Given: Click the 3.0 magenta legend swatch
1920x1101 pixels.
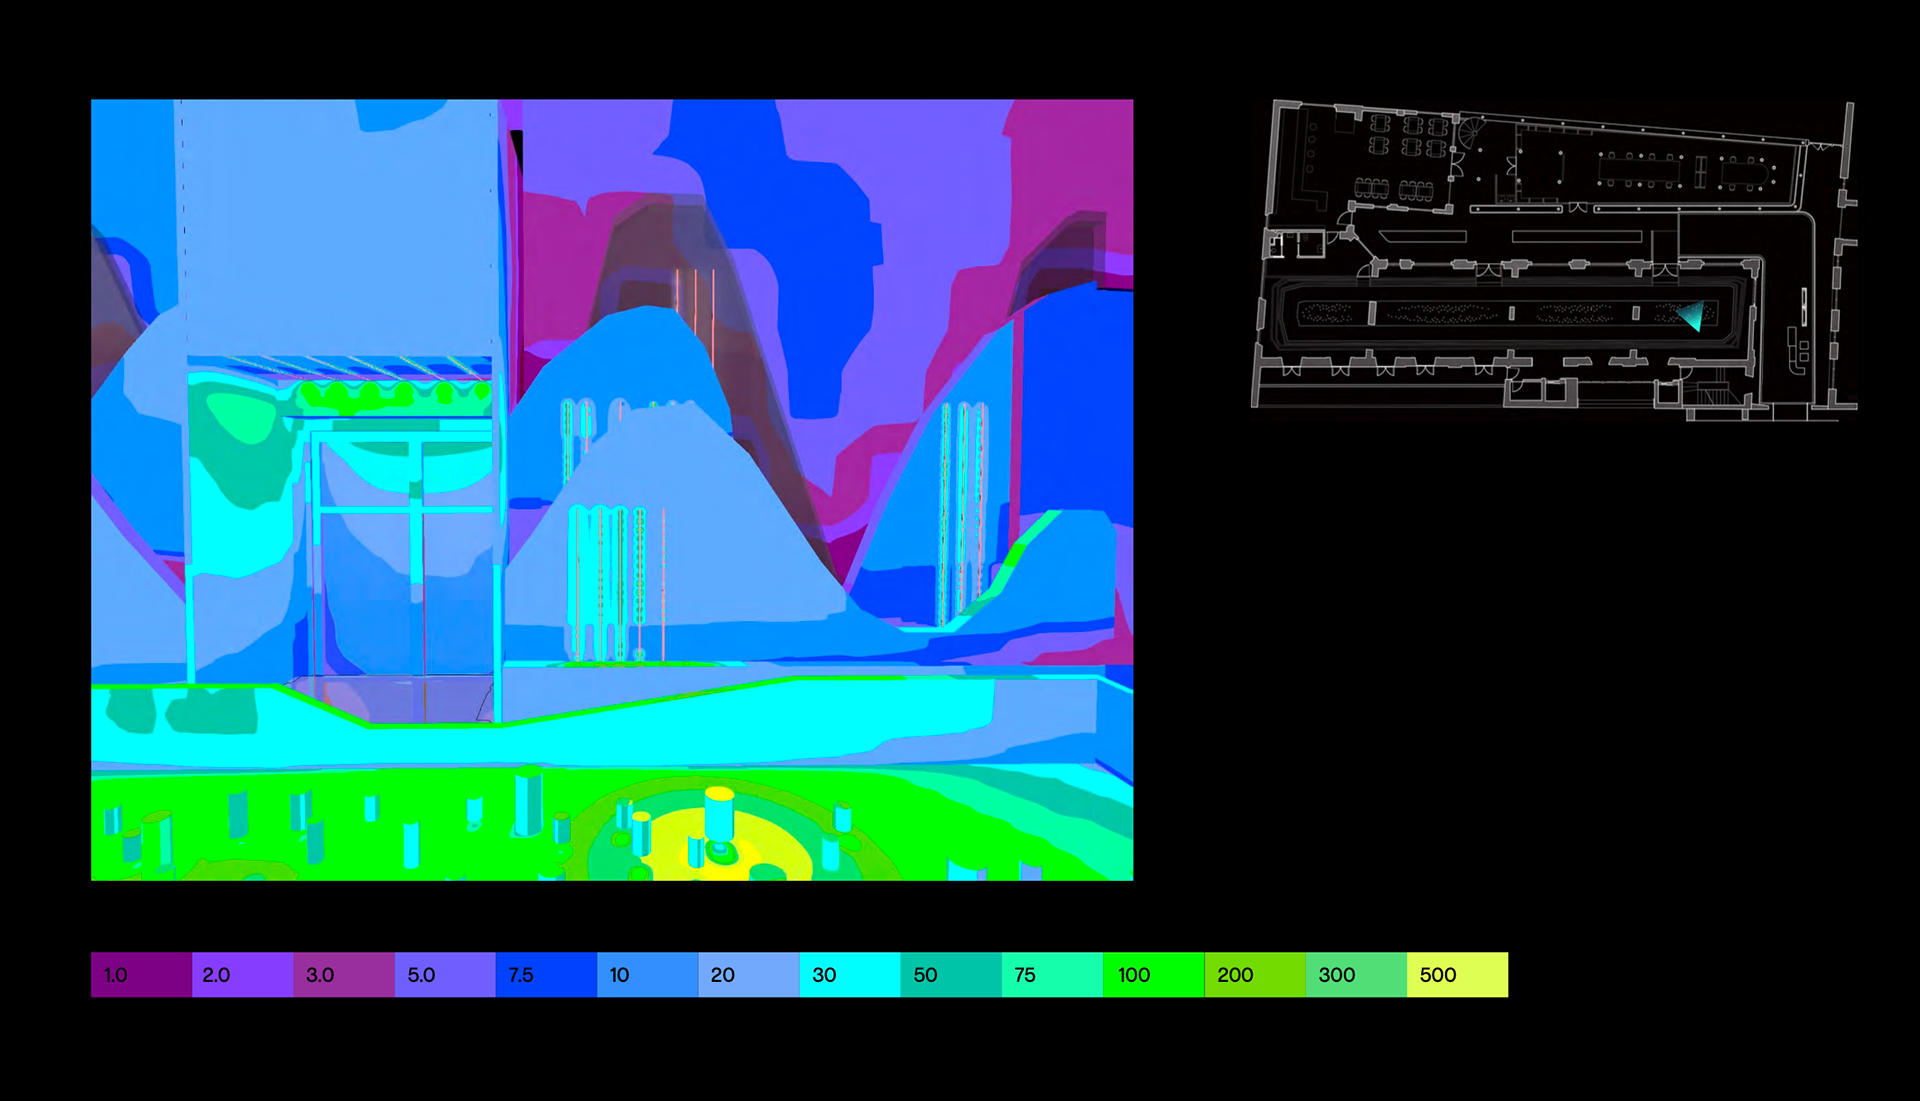Looking at the screenshot, I should click(x=343, y=974).
